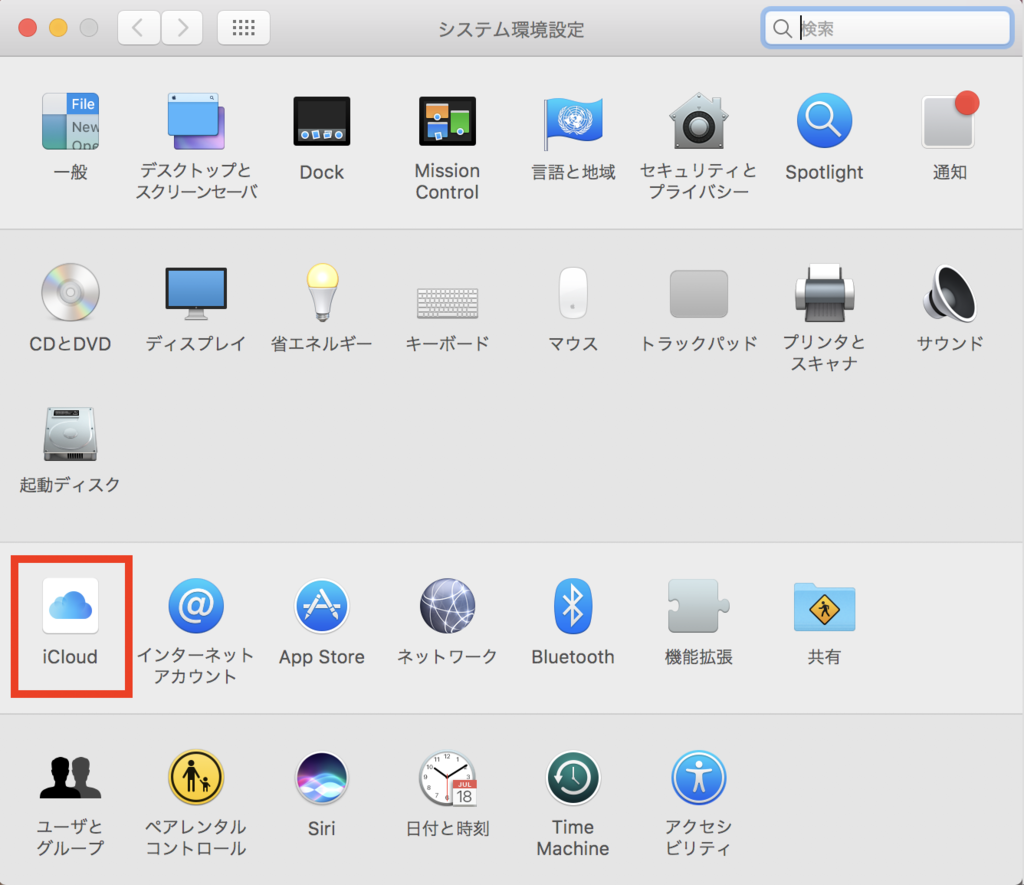
Task: Open Spotlight preferences icon
Action: (x=824, y=121)
